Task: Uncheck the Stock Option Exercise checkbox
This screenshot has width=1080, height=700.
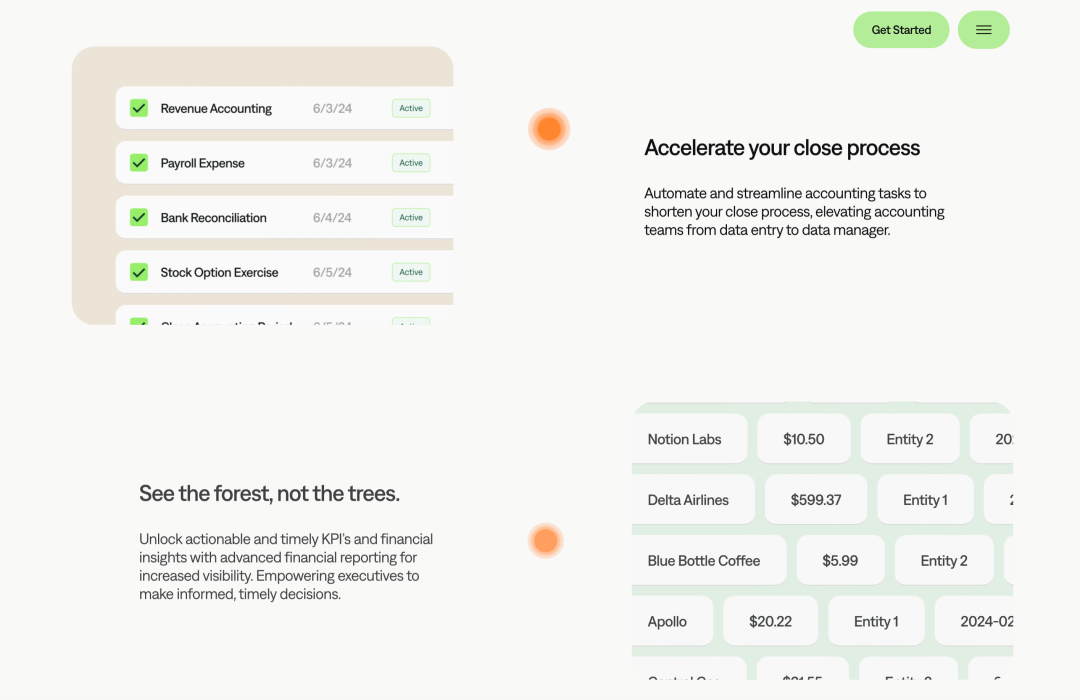Action: pos(139,272)
